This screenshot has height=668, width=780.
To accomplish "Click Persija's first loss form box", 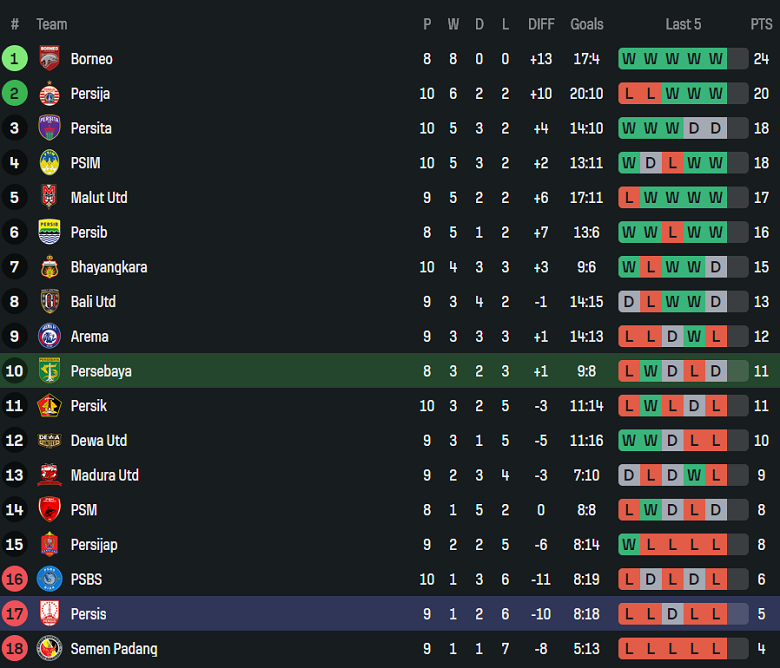I will 629,94.
